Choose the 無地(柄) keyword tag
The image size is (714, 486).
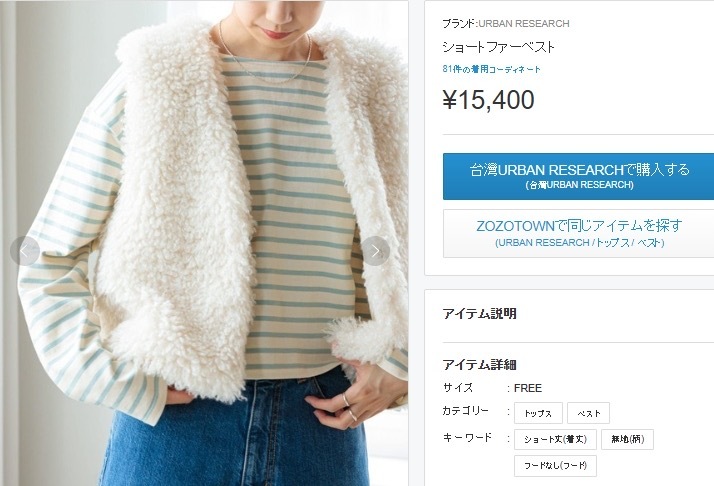pos(627,439)
